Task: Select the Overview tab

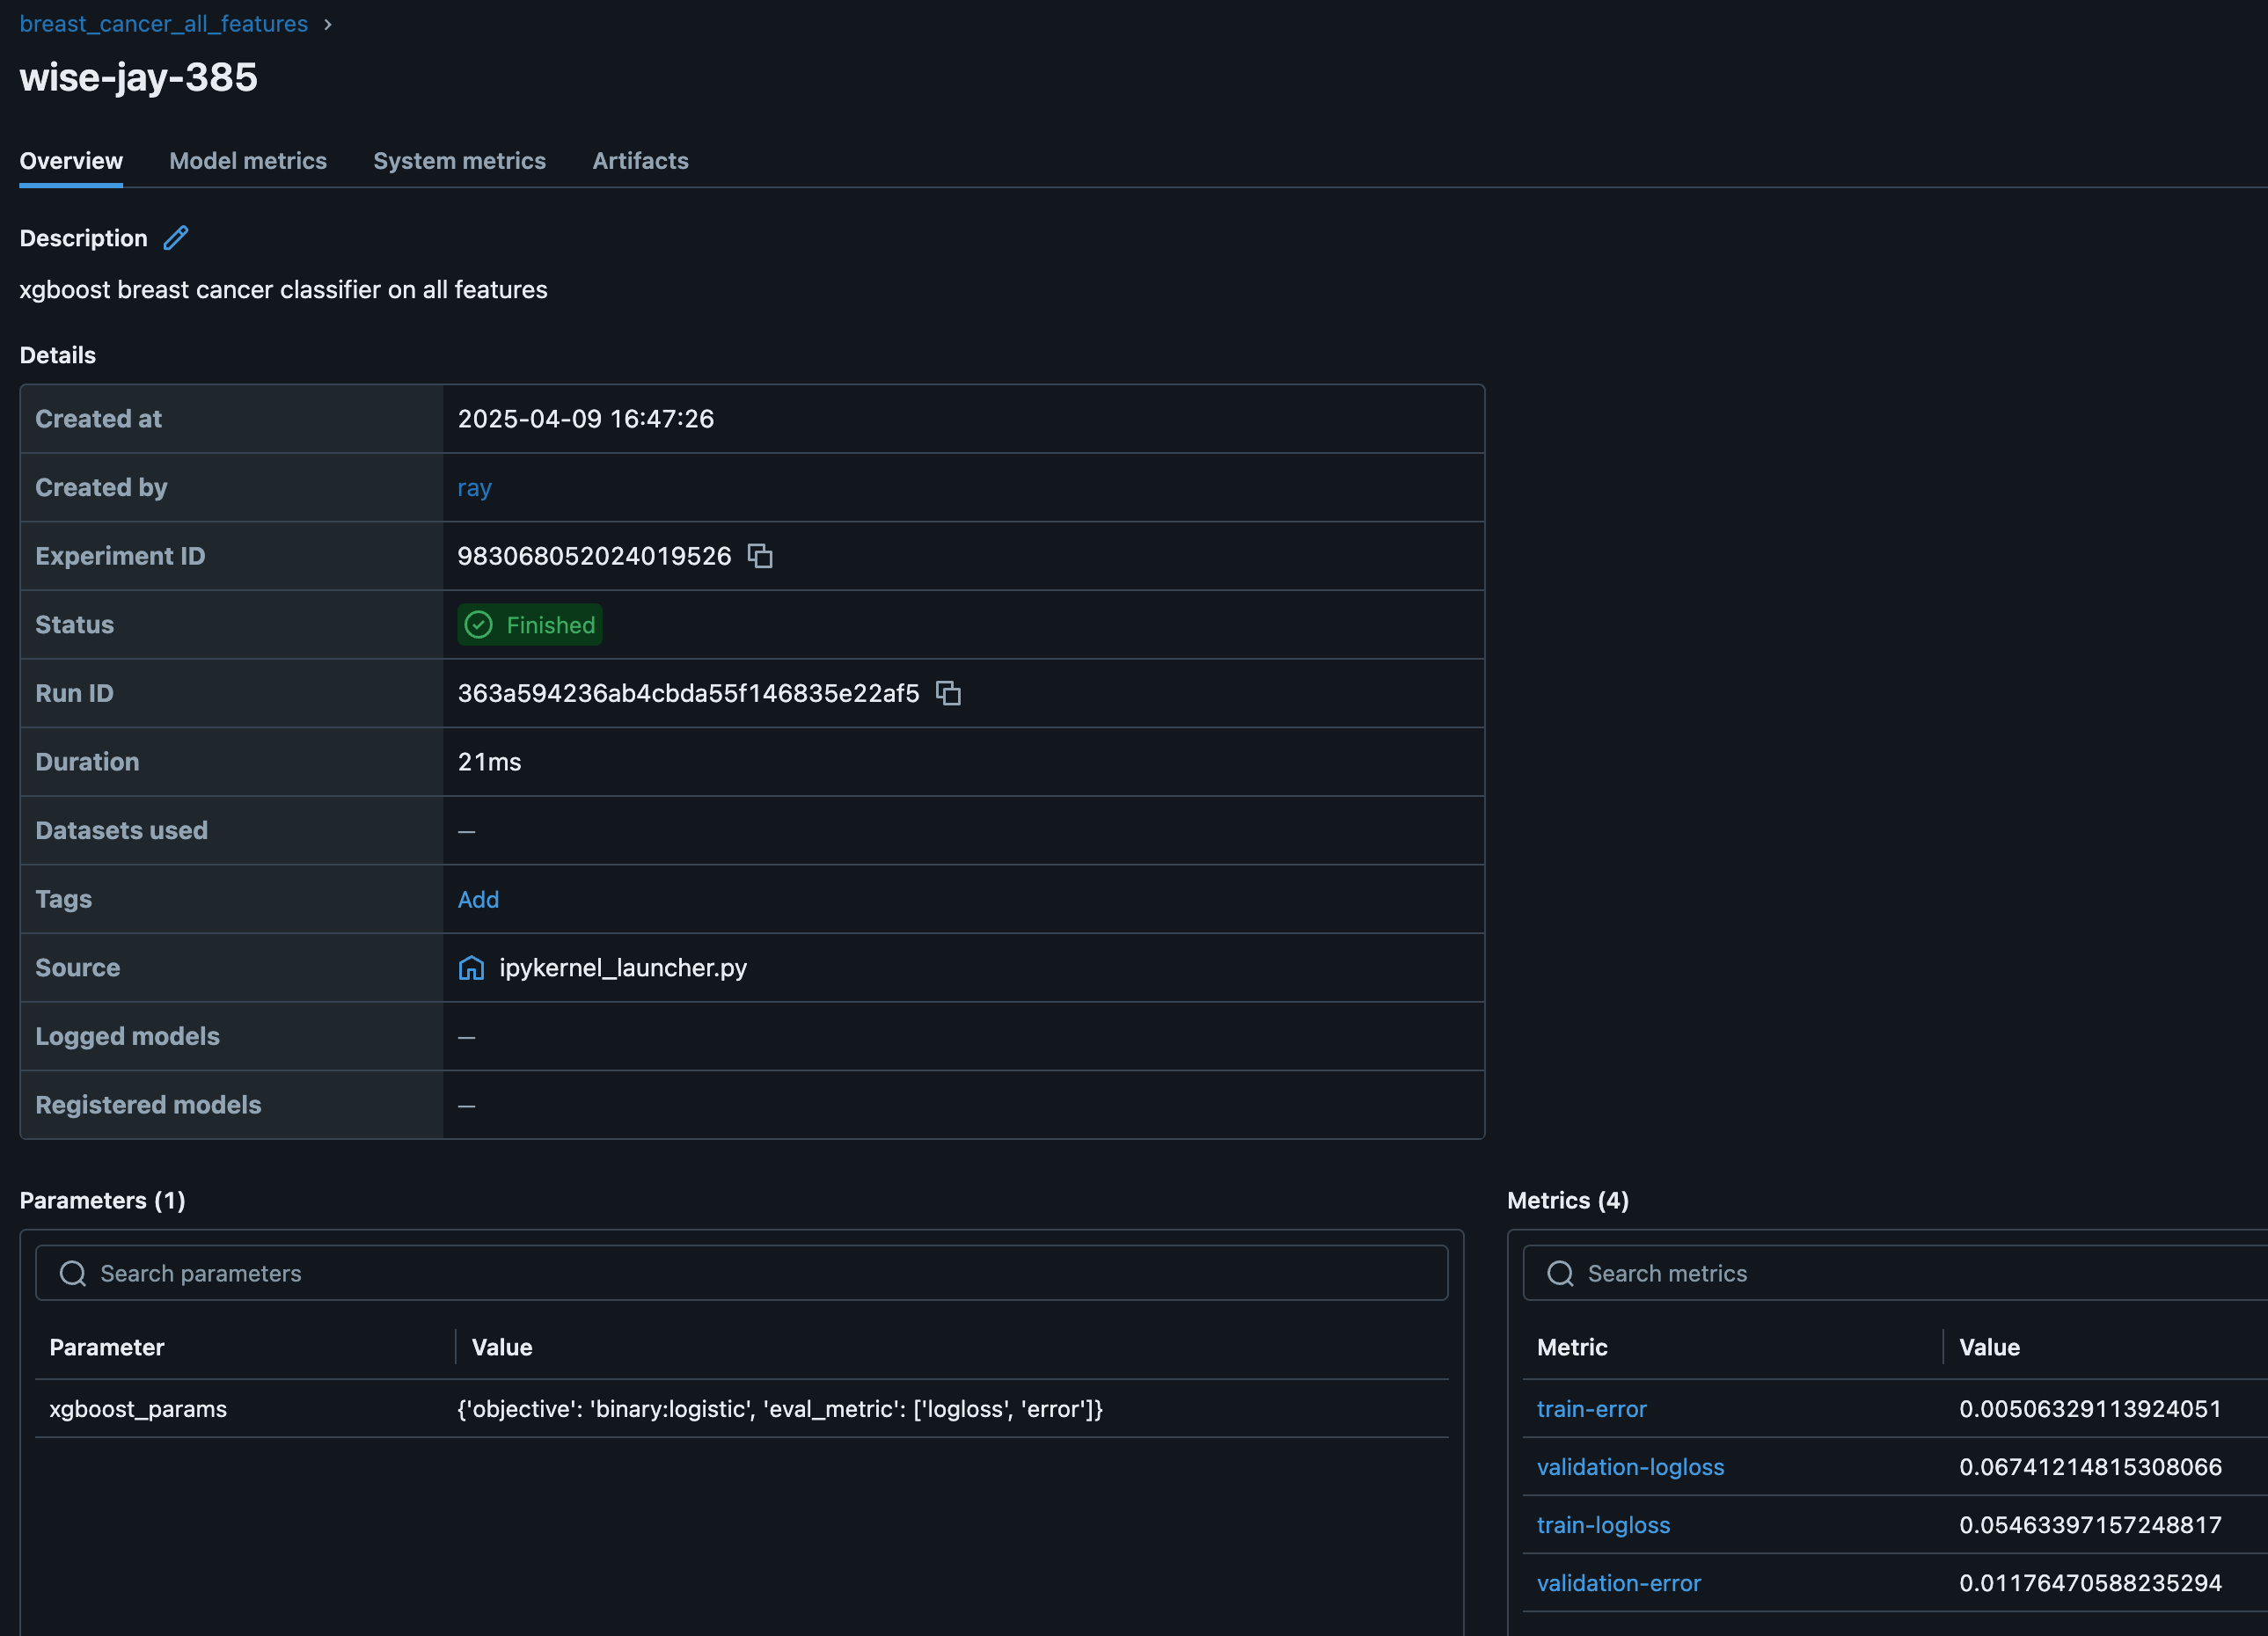Action: 71,161
